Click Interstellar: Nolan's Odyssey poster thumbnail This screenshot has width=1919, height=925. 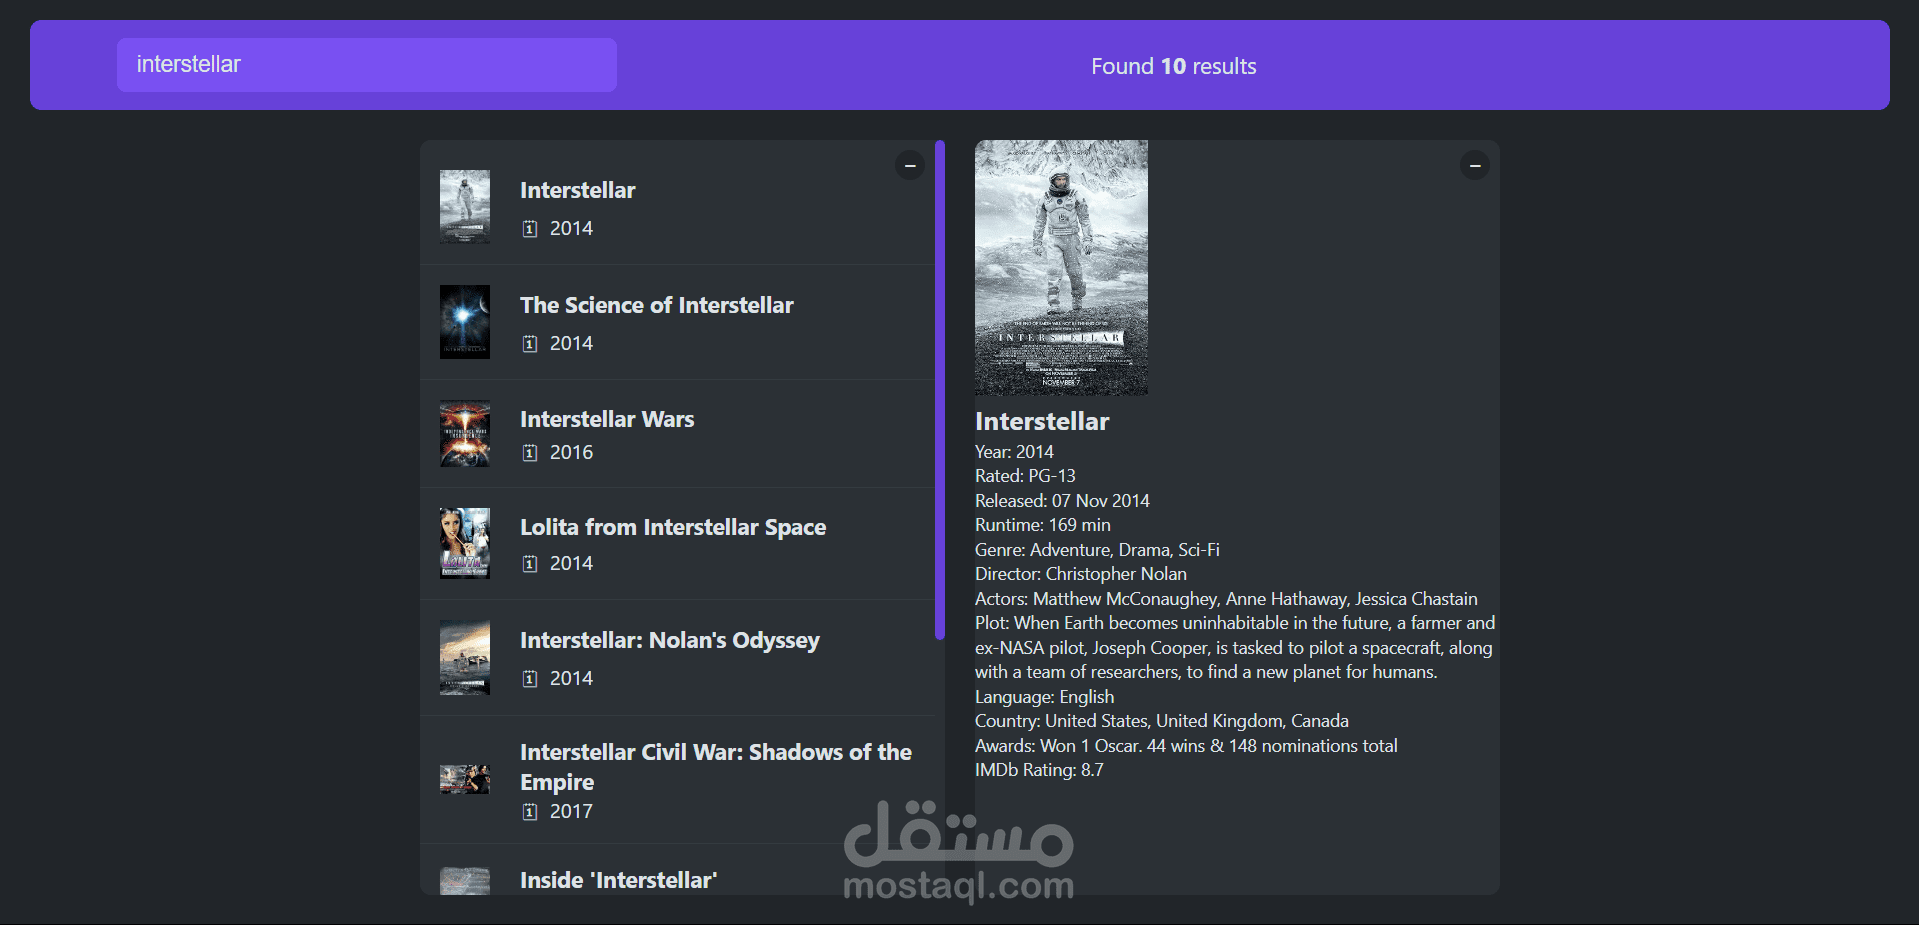(x=465, y=657)
